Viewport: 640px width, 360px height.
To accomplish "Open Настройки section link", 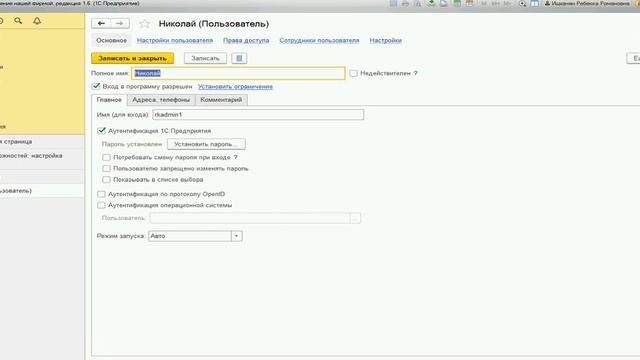I will coord(386,40).
